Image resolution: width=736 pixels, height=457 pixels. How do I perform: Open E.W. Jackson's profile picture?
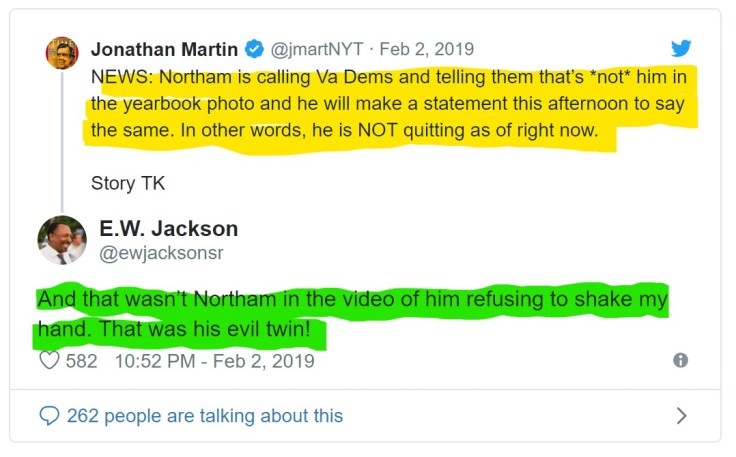point(62,240)
